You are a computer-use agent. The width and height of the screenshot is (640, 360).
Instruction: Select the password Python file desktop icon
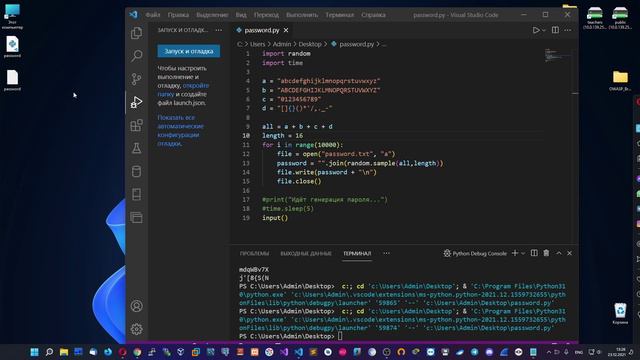(x=12, y=47)
